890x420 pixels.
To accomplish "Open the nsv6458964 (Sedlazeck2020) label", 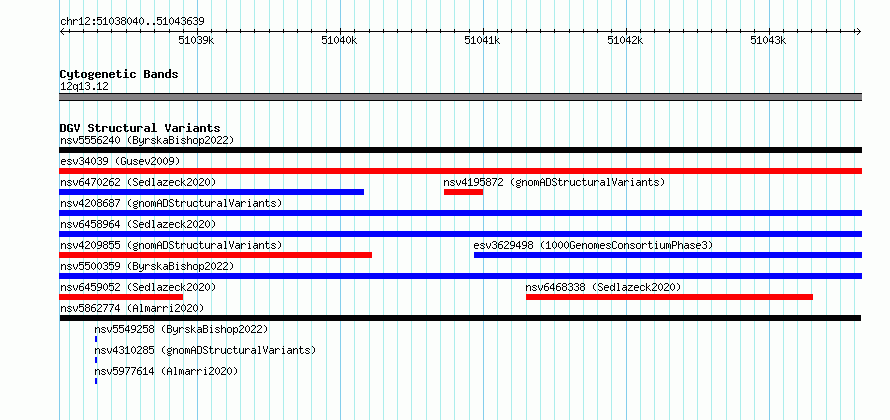I will click(138, 224).
